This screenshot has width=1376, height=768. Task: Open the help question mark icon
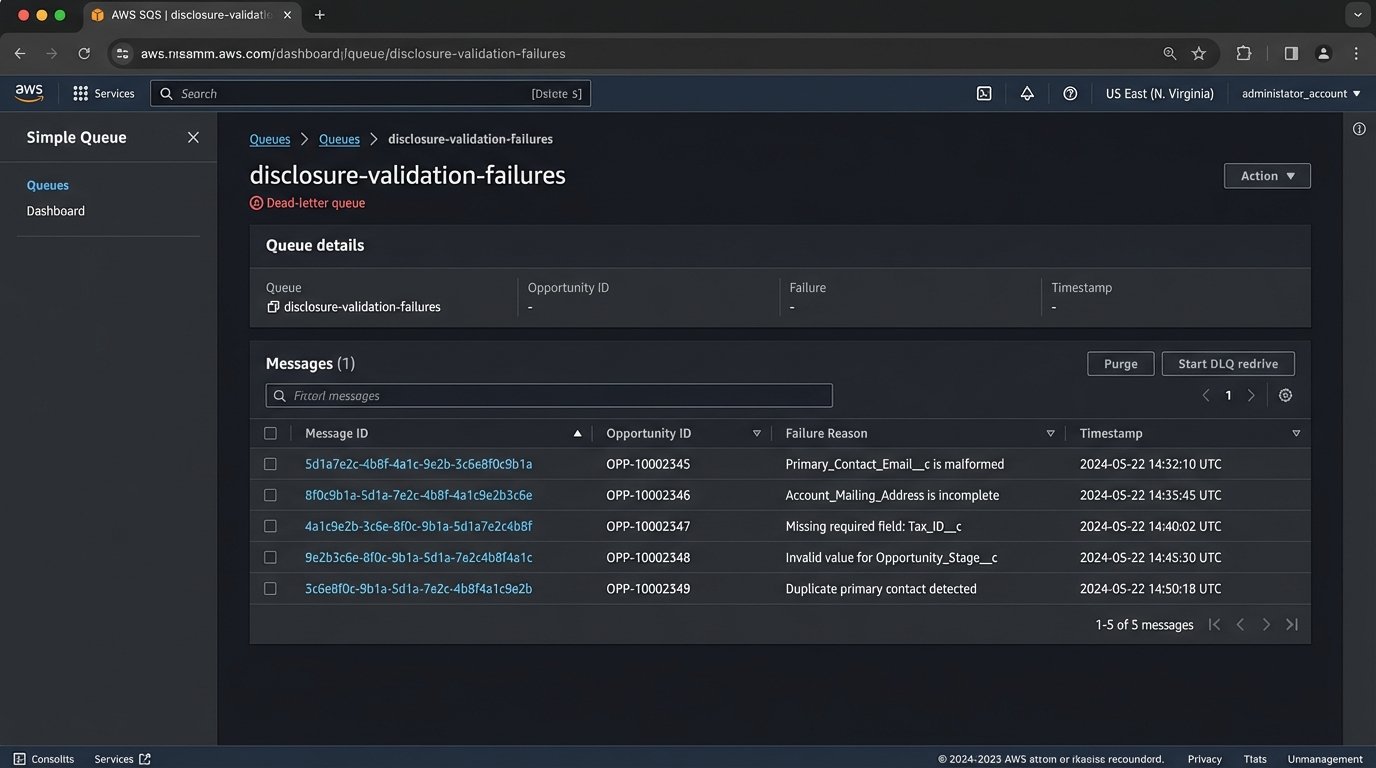[1070, 92]
